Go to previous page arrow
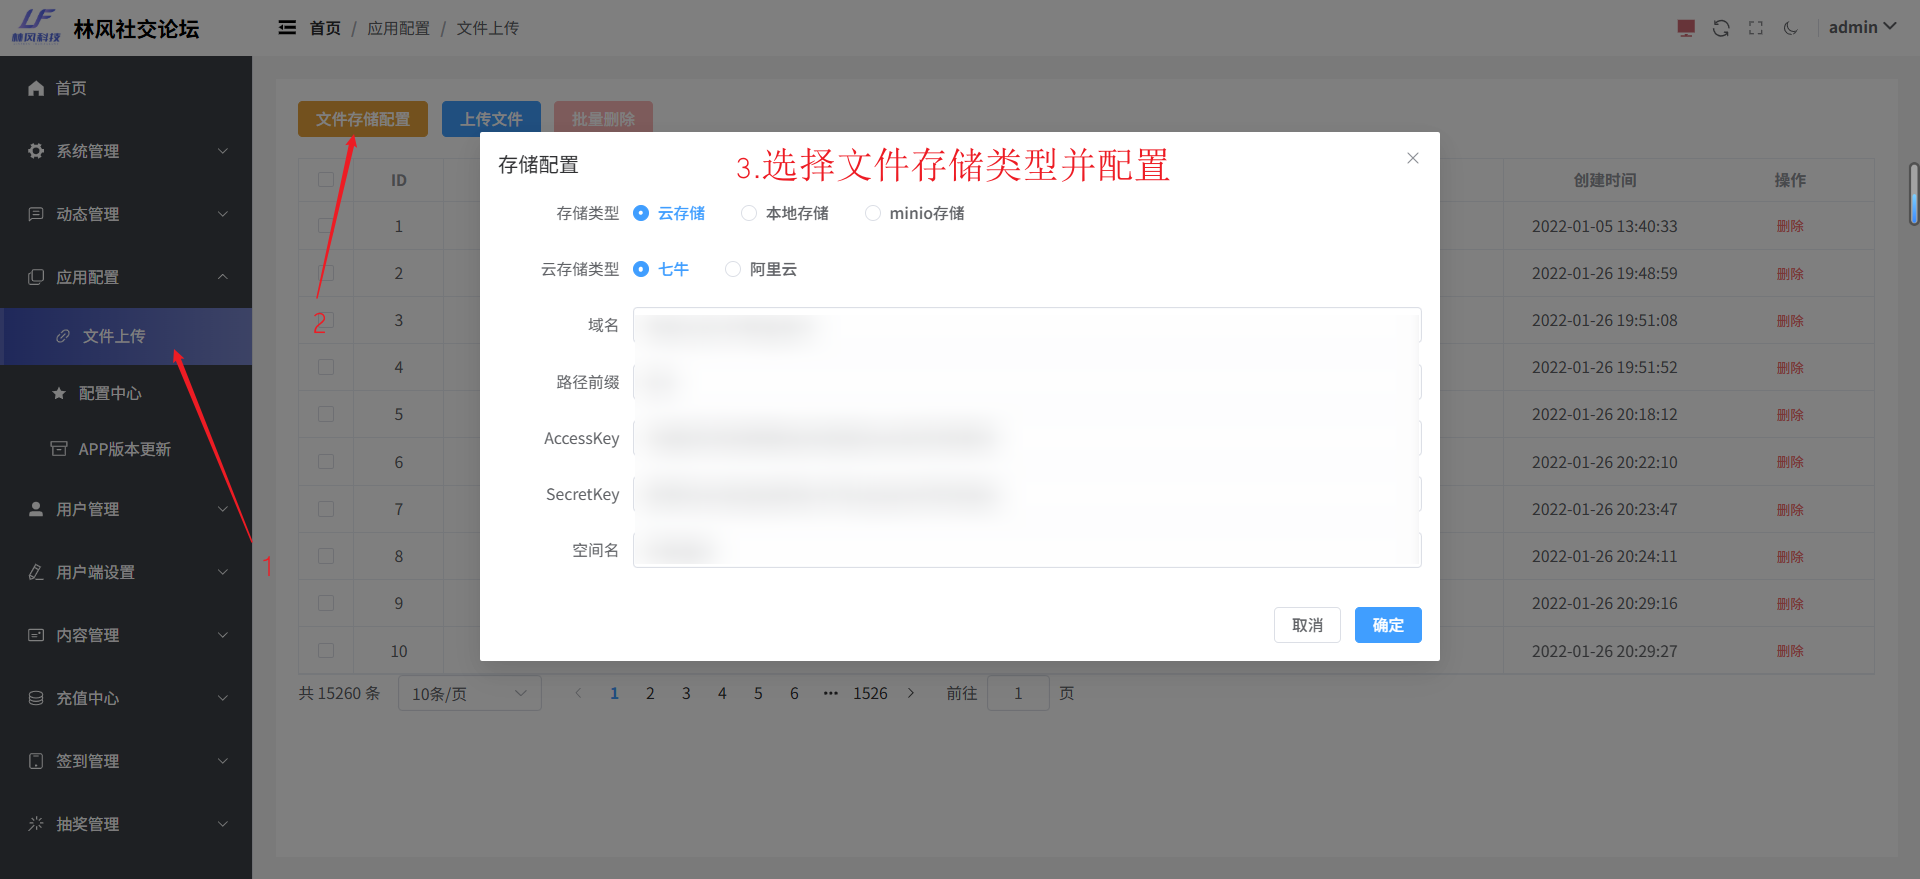 [578, 693]
